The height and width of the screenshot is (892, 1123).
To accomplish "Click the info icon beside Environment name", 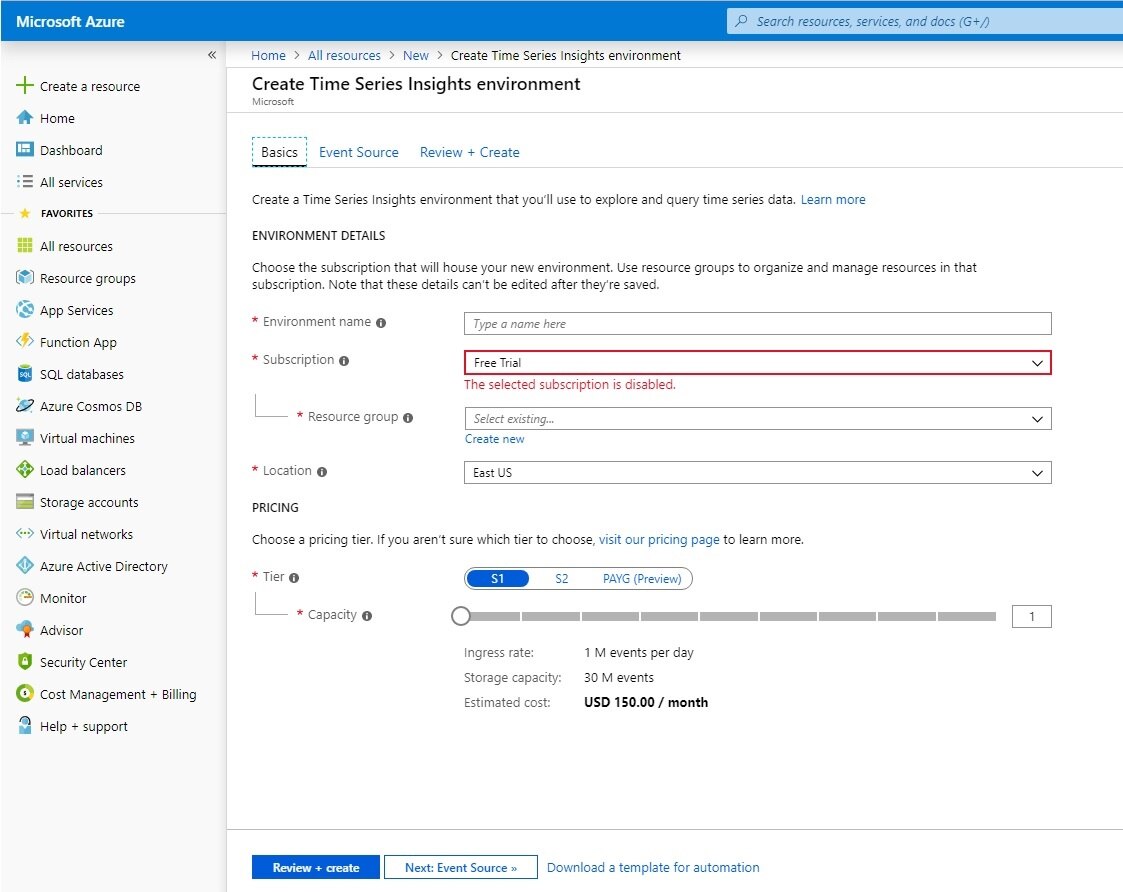I will [381, 323].
